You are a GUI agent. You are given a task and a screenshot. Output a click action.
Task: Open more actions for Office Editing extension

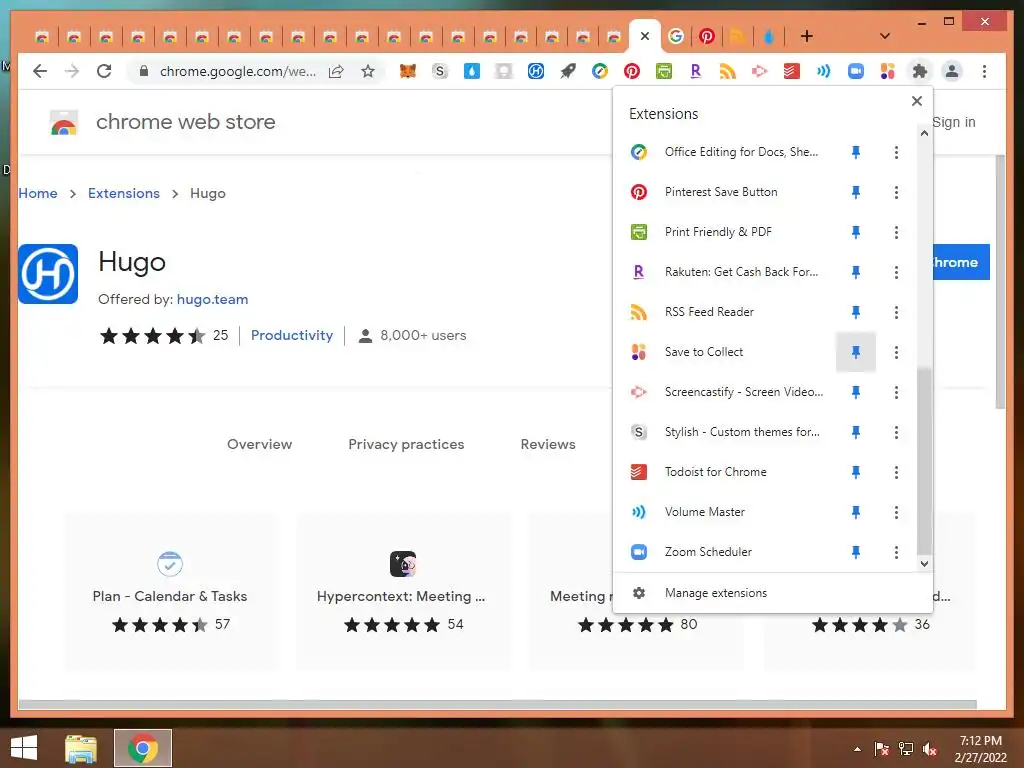[x=896, y=152]
